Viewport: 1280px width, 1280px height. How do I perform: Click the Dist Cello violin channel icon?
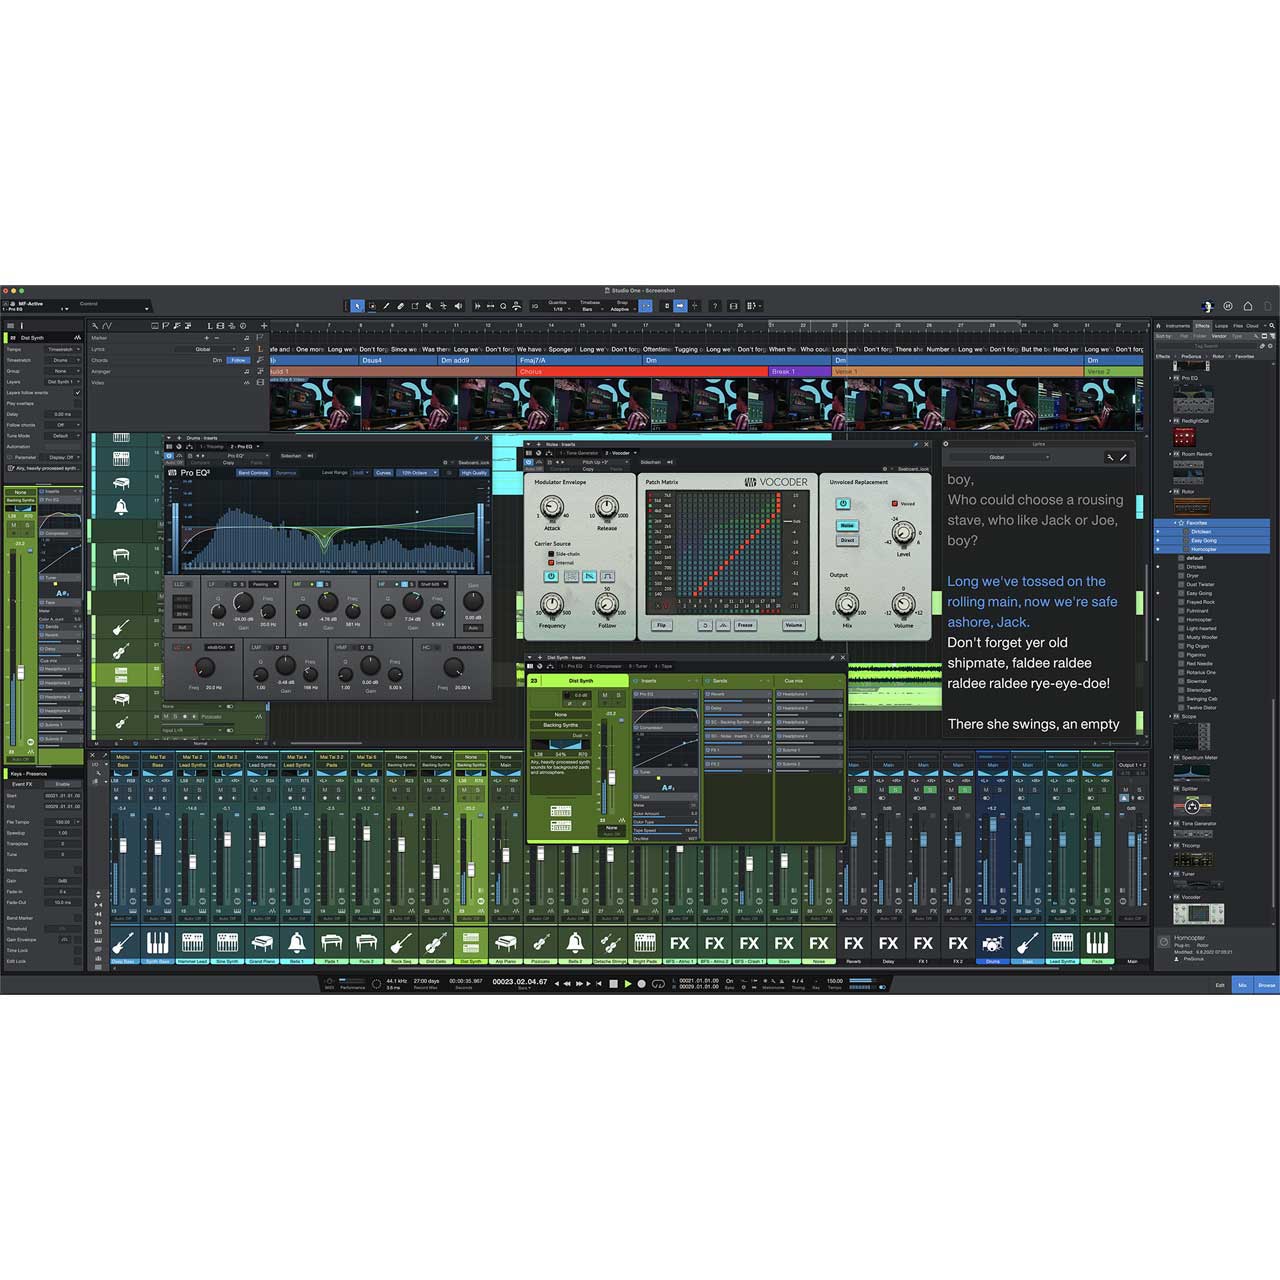(x=436, y=942)
